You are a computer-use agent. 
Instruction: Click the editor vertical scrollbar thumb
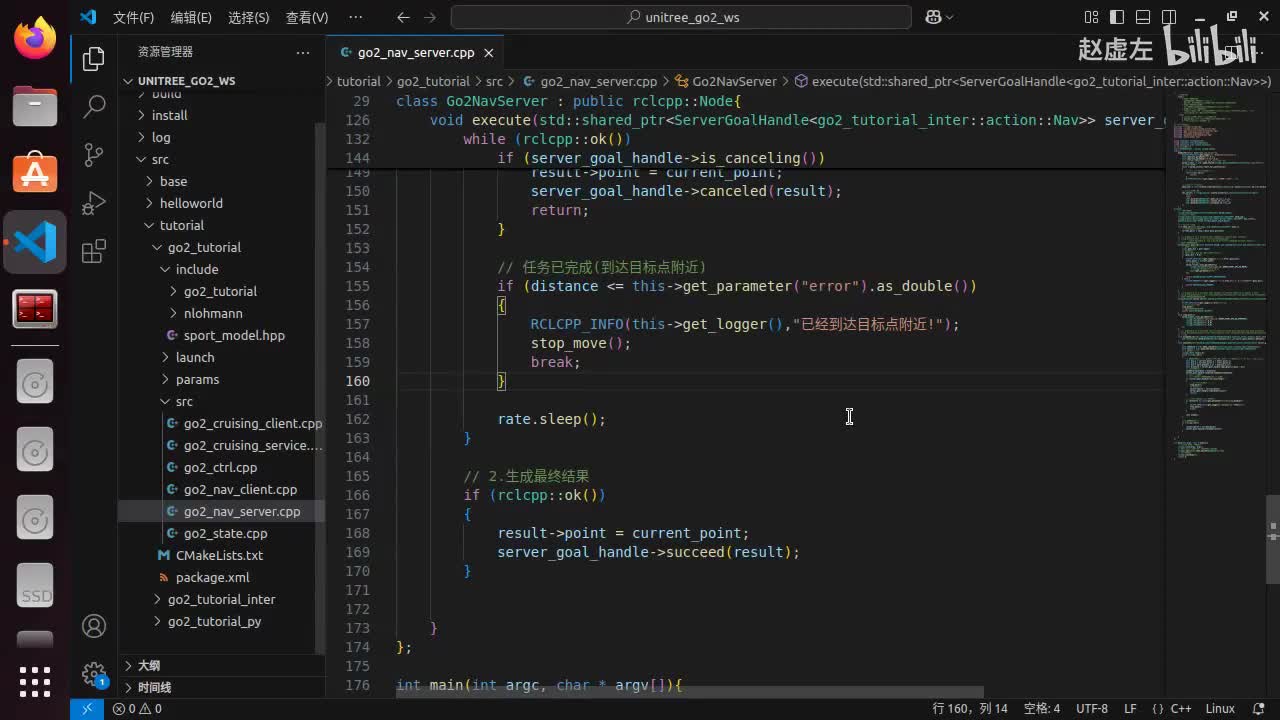point(1272,539)
